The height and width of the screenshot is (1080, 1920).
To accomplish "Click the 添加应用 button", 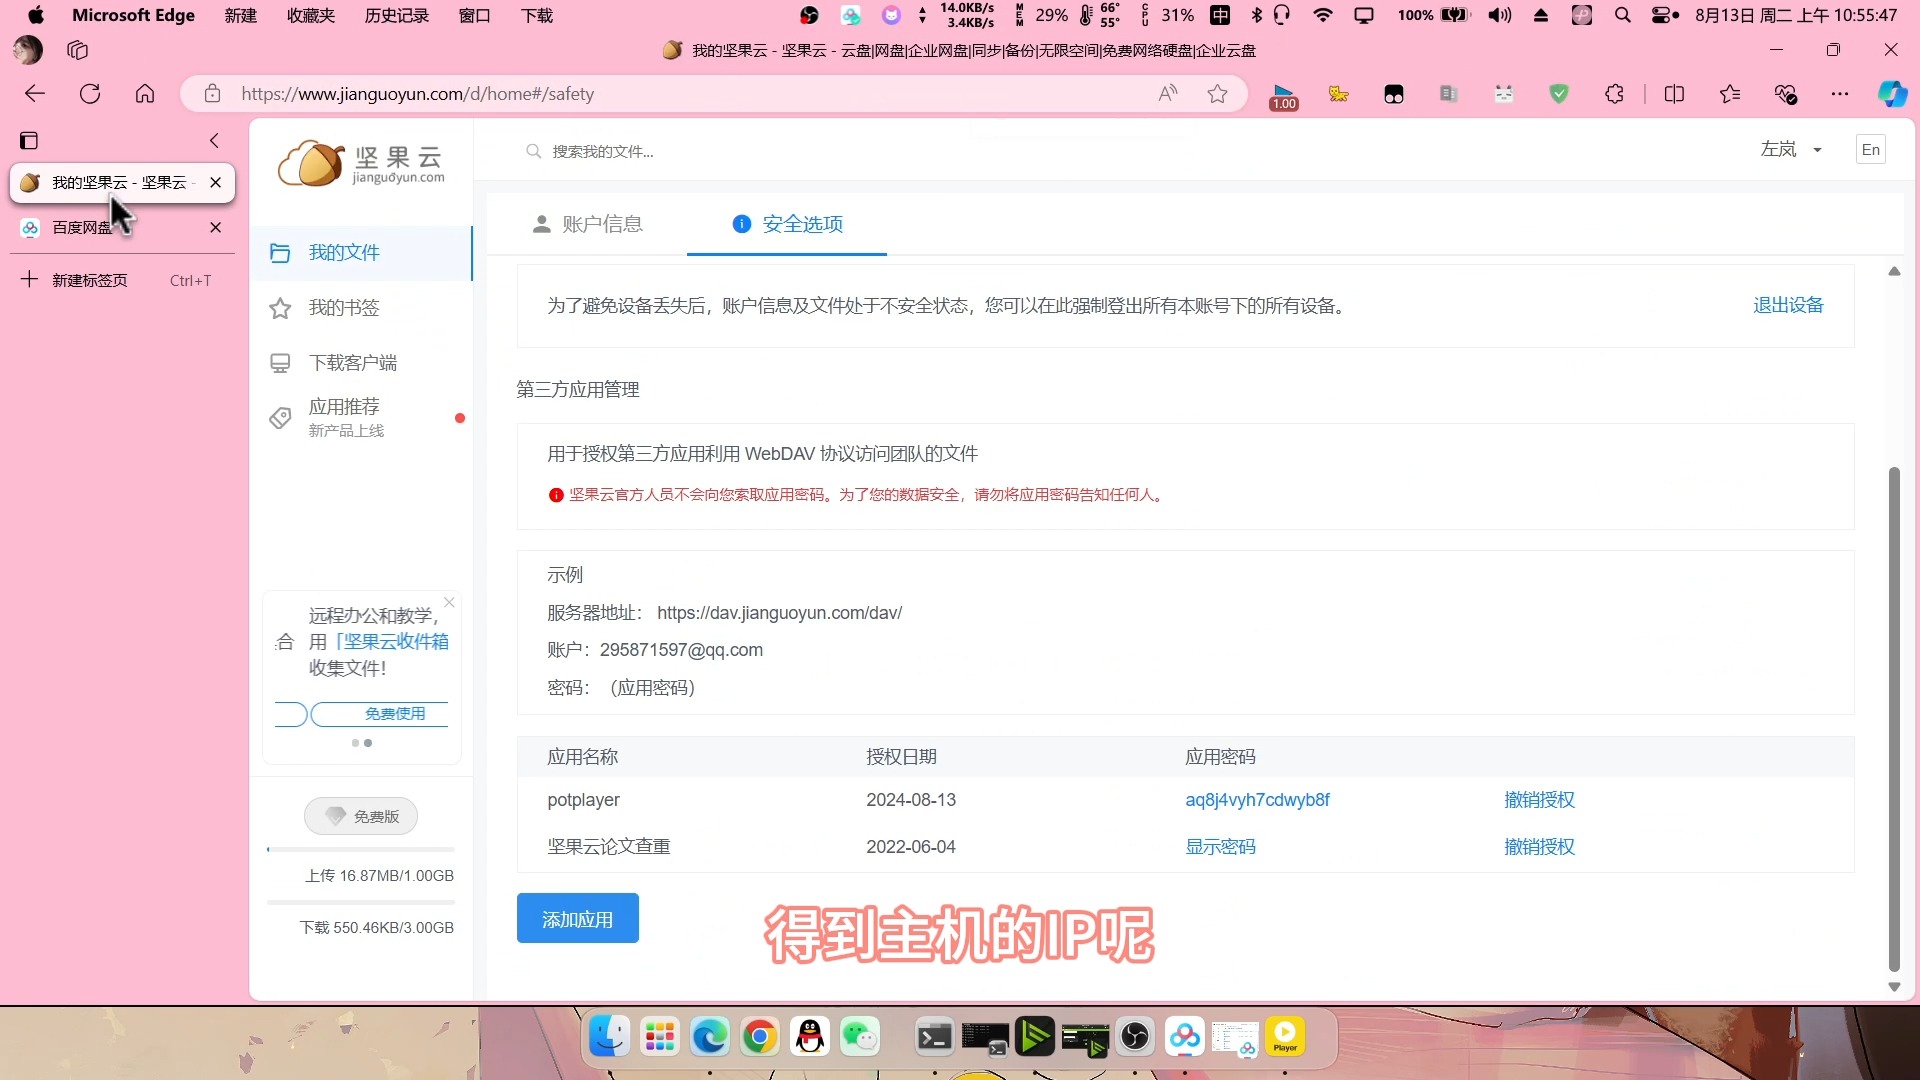I will 577,919.
